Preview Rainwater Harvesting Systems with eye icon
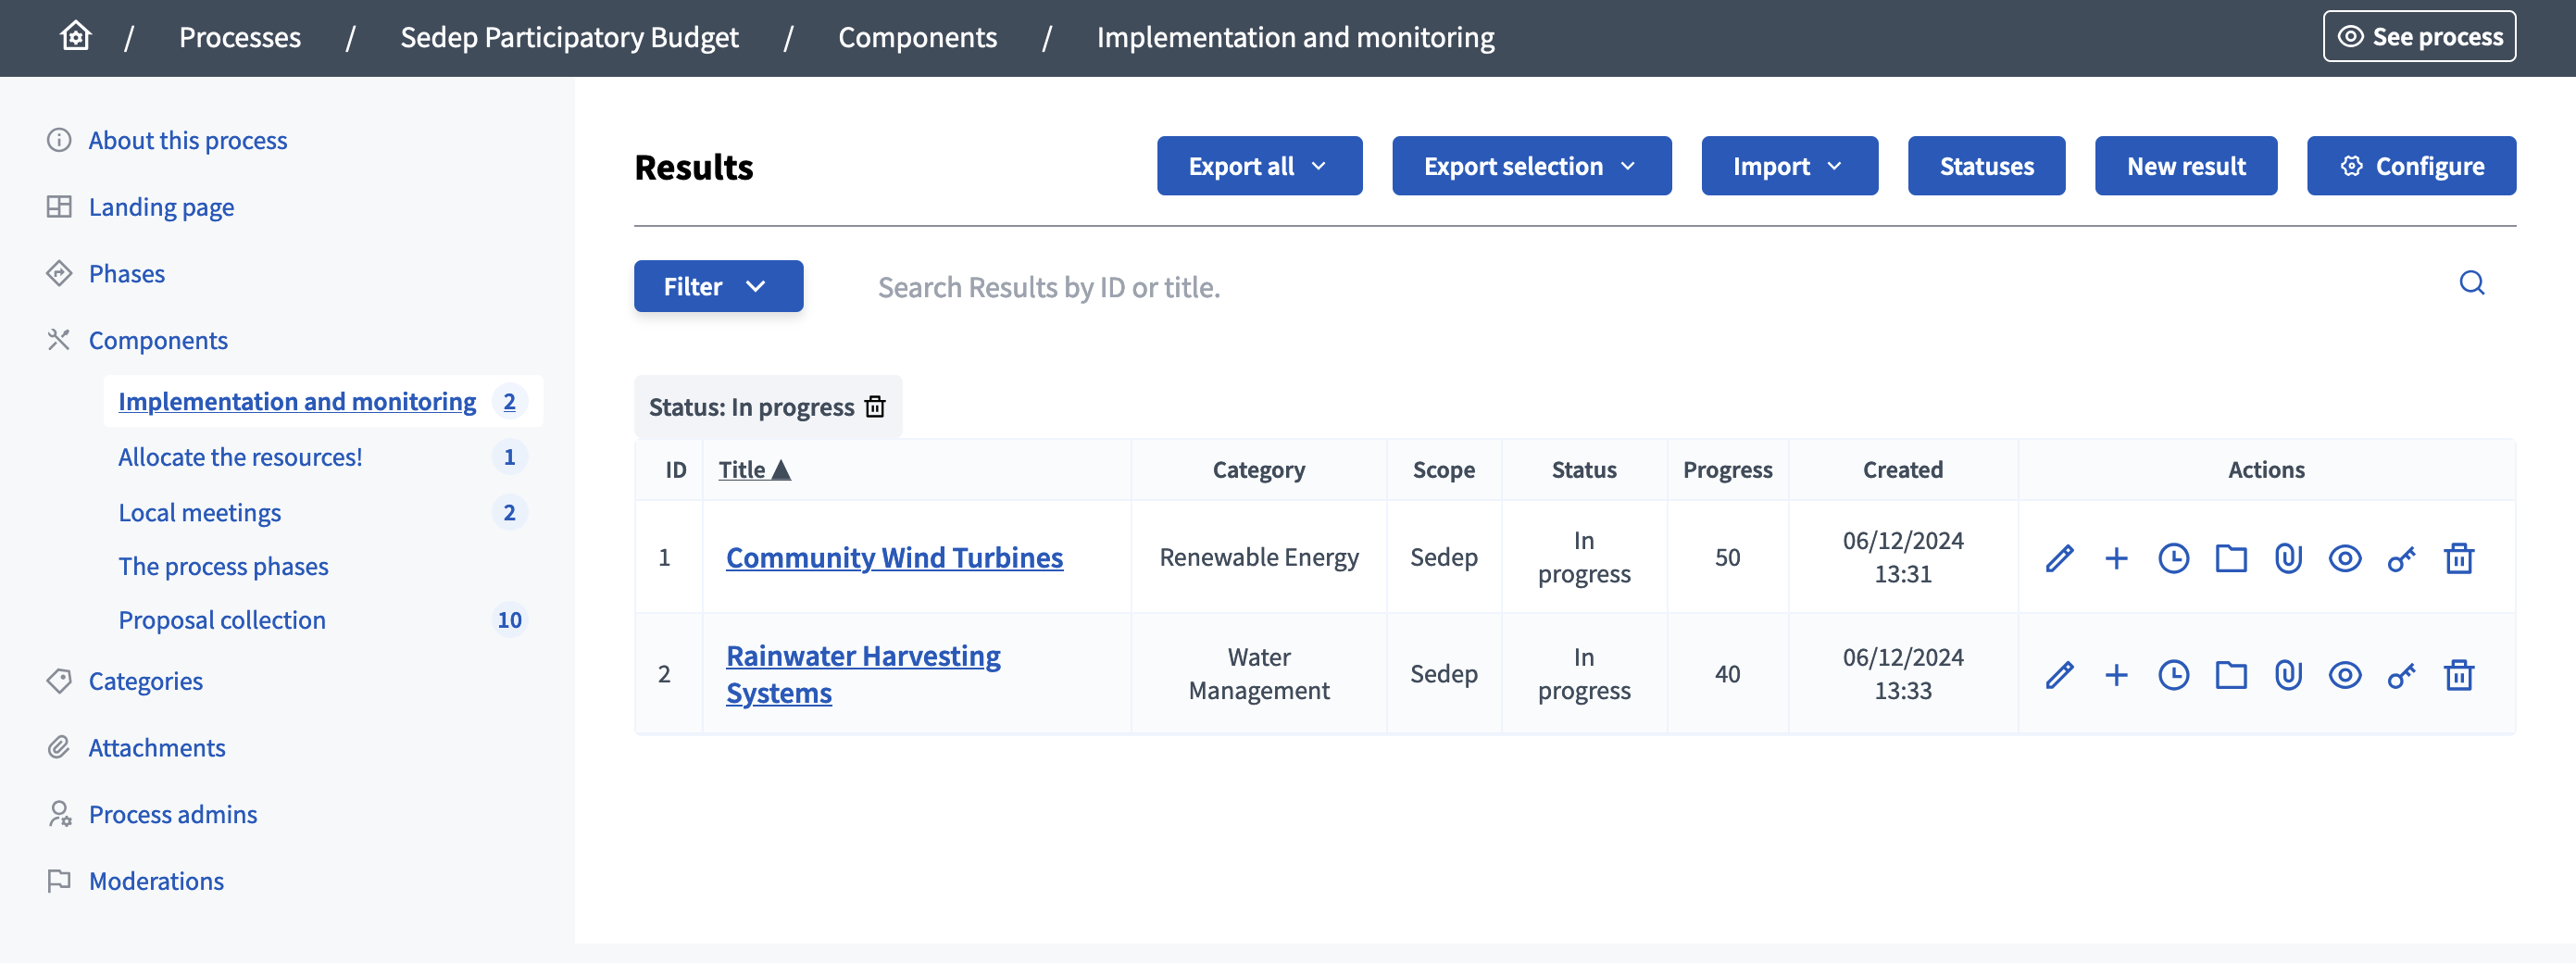 (2344, 675)
